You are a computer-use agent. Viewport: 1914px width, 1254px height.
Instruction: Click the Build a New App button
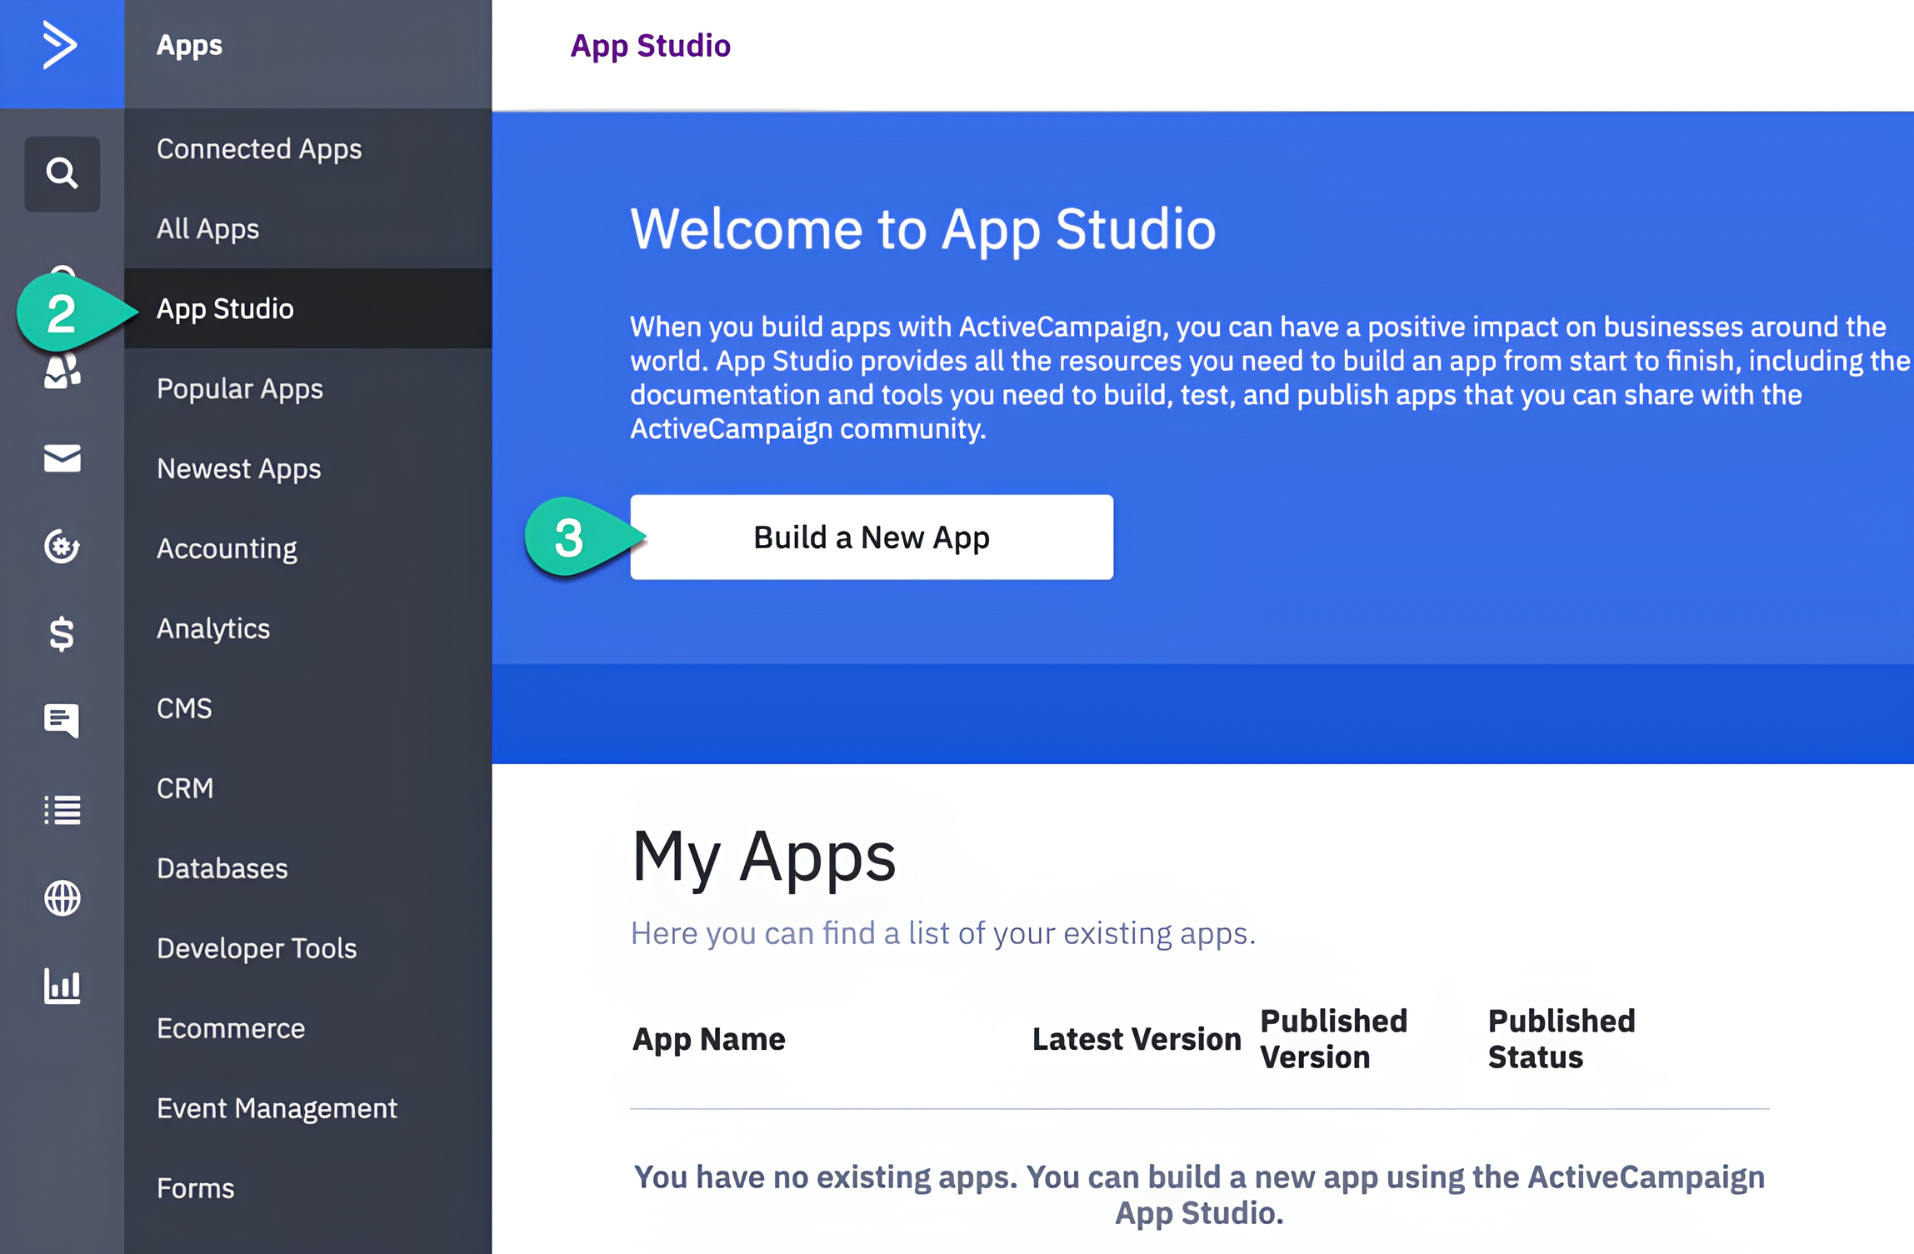point(871,537)
